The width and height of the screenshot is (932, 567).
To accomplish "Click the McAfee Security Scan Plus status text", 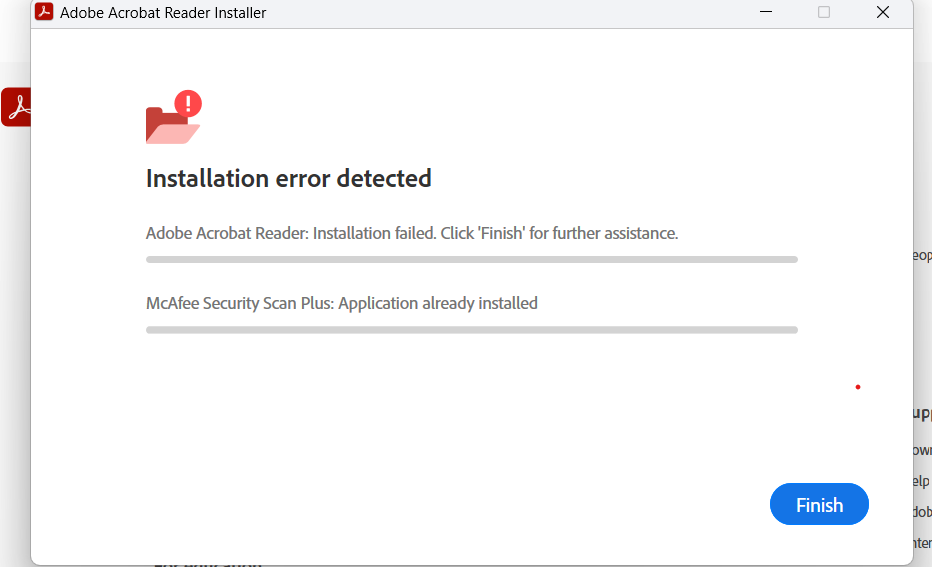I will pos(342,303).
